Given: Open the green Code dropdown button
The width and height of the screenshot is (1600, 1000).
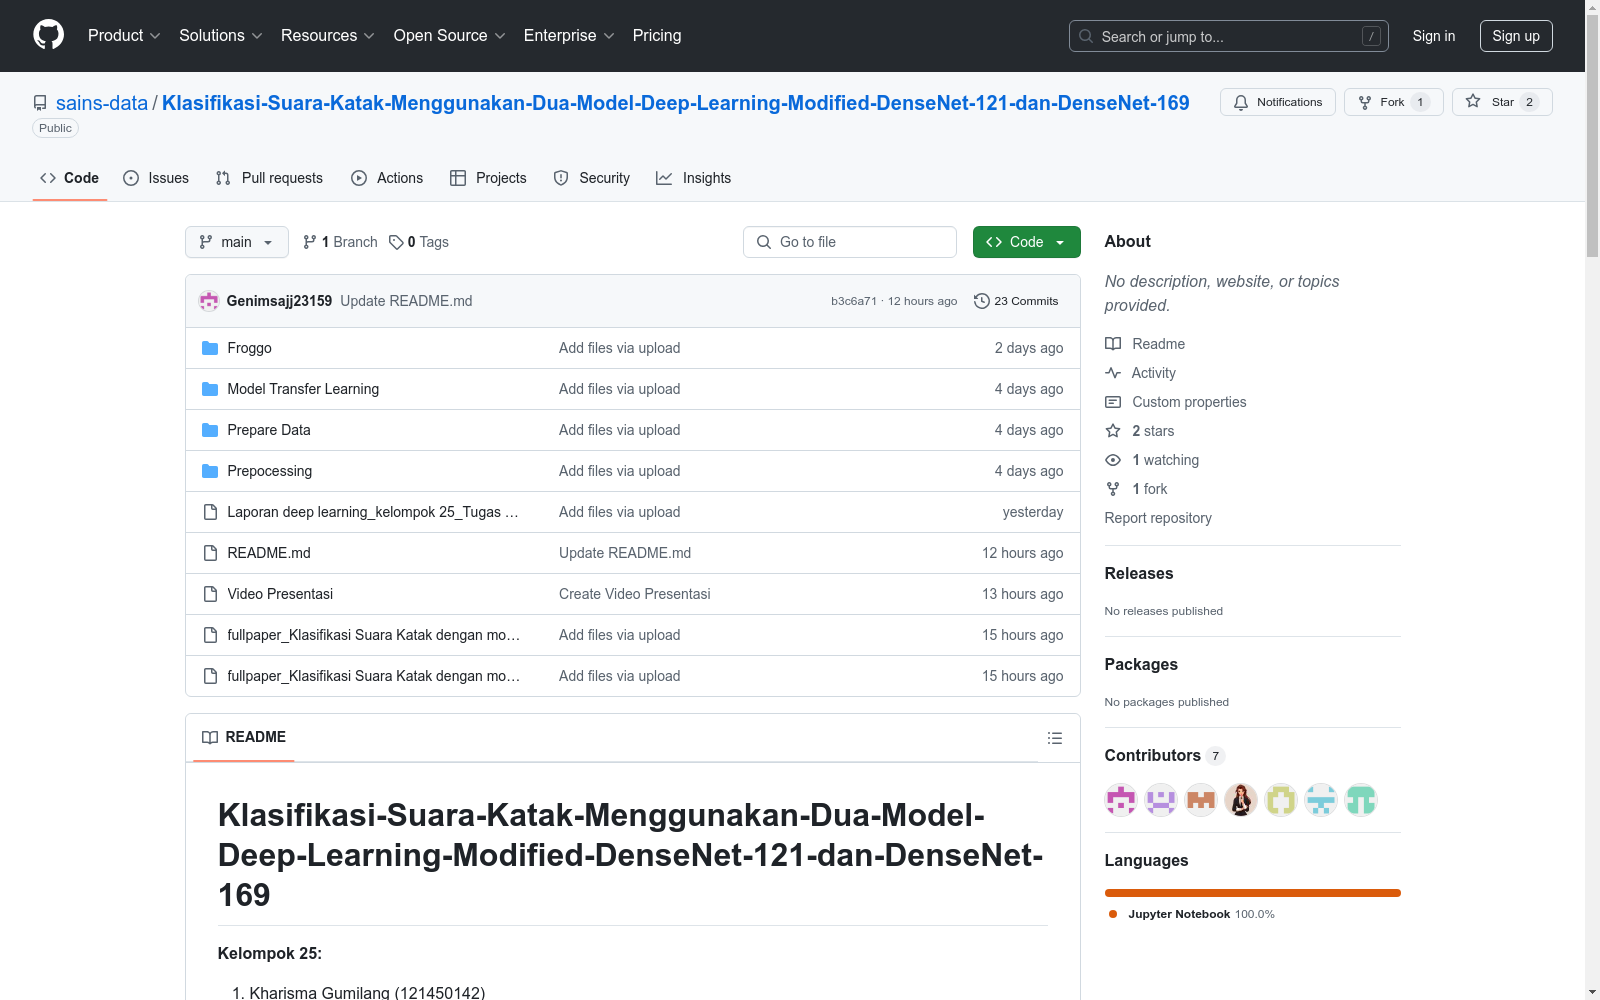Looking at the screenshot, I should [1026, 242].
